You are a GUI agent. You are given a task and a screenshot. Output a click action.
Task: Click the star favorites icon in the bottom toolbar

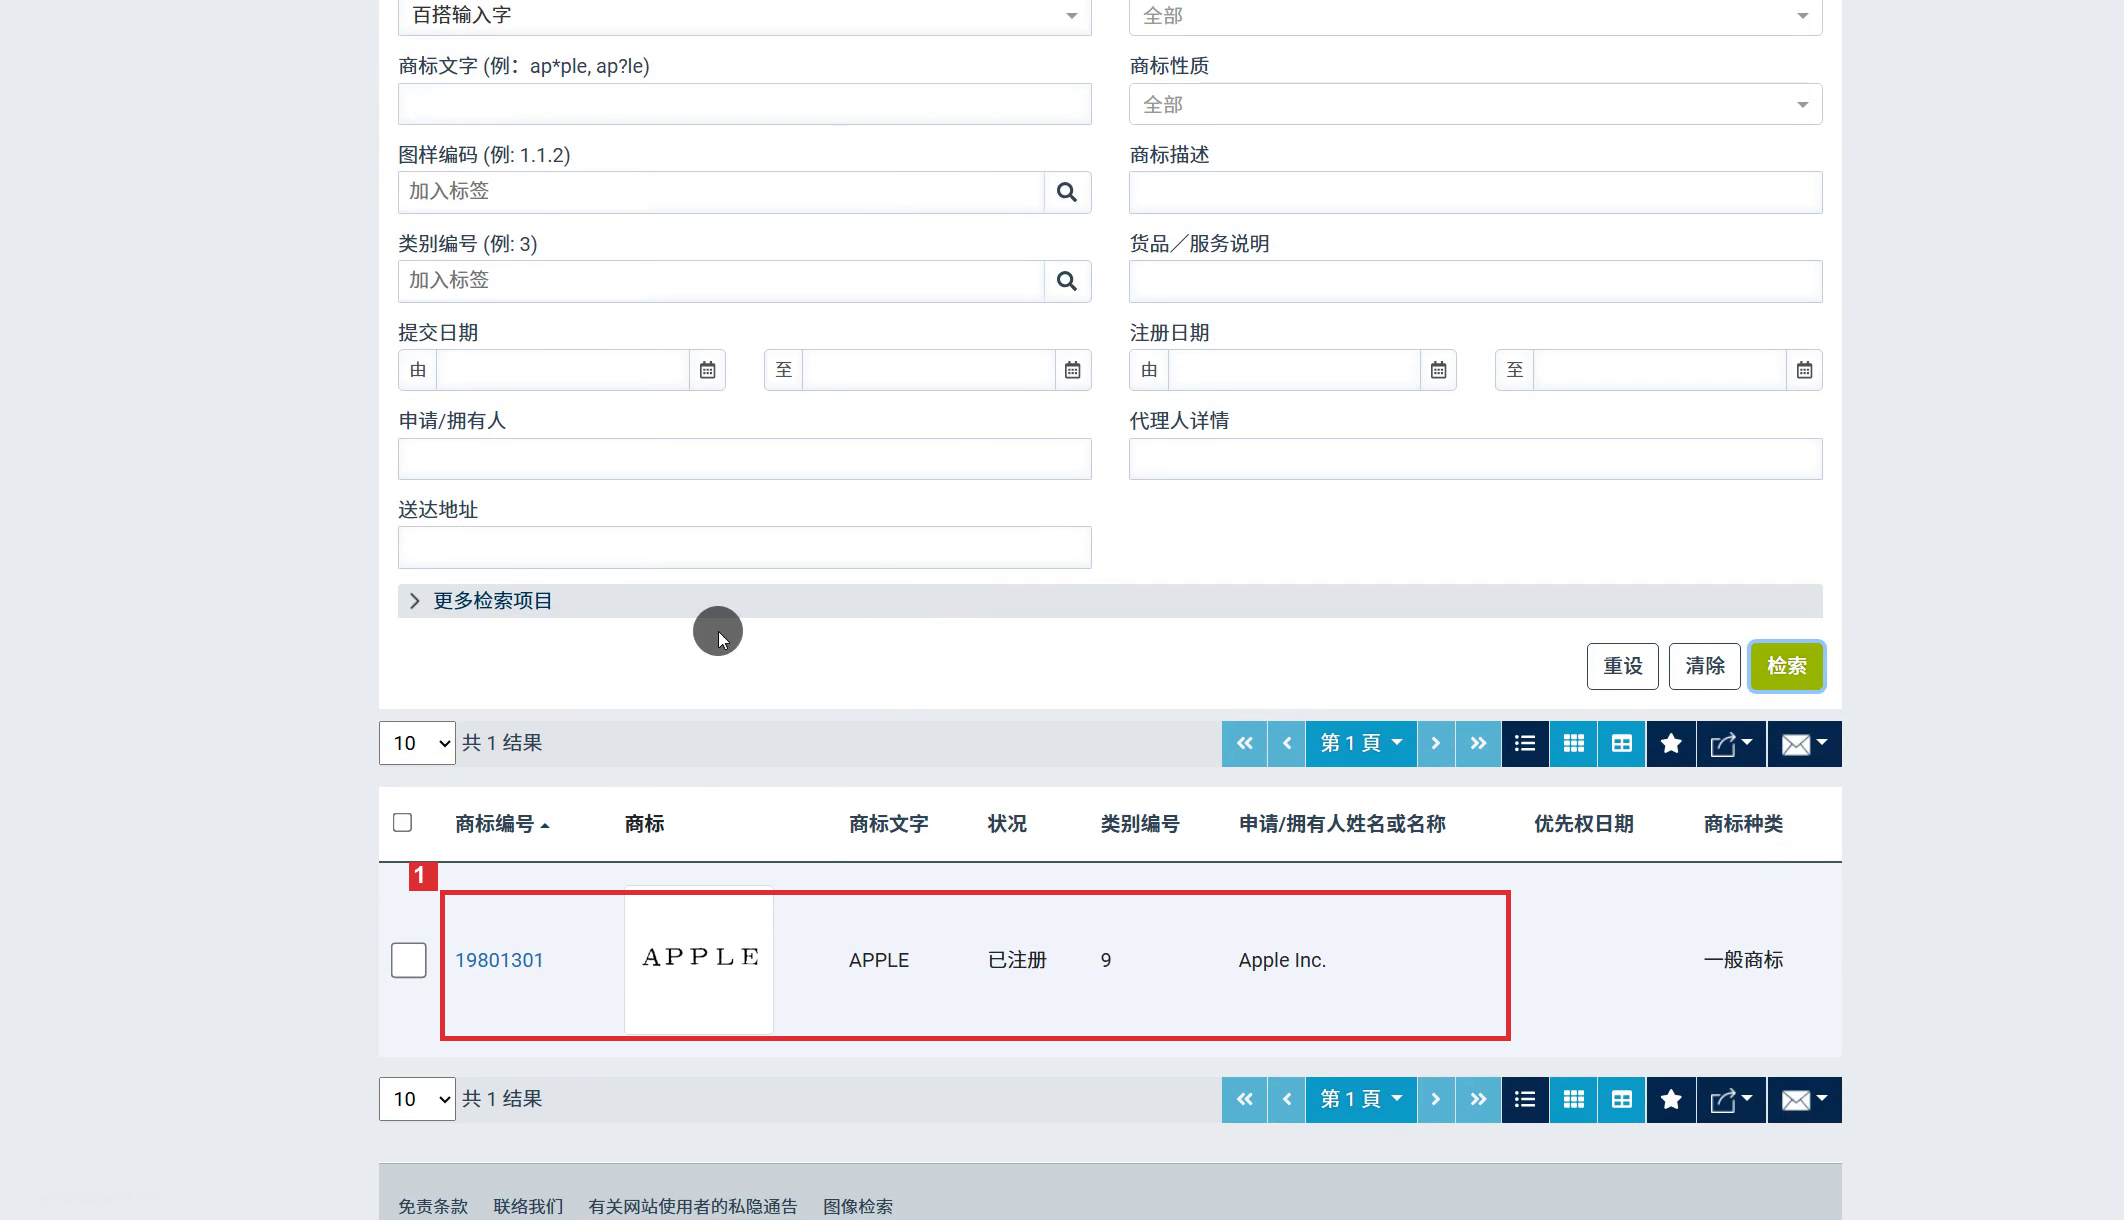pyautogui.click(x=1671, y=1100)
